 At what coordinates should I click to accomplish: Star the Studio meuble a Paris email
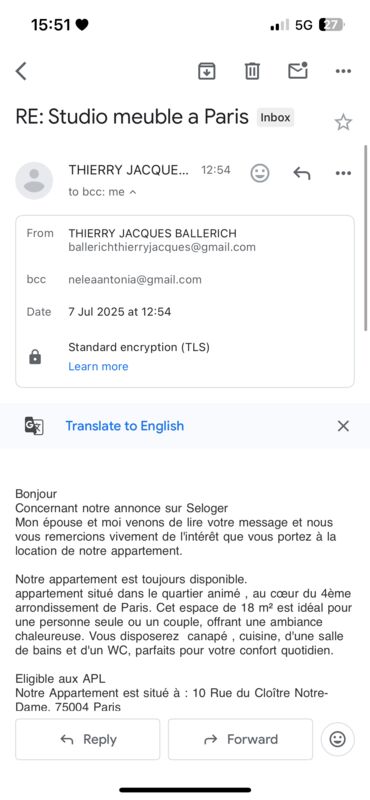pos(343,122)
